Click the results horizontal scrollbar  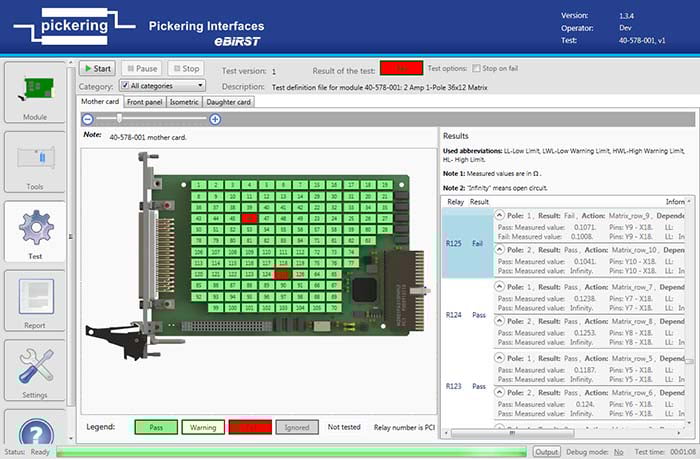(x=512, y=433)
